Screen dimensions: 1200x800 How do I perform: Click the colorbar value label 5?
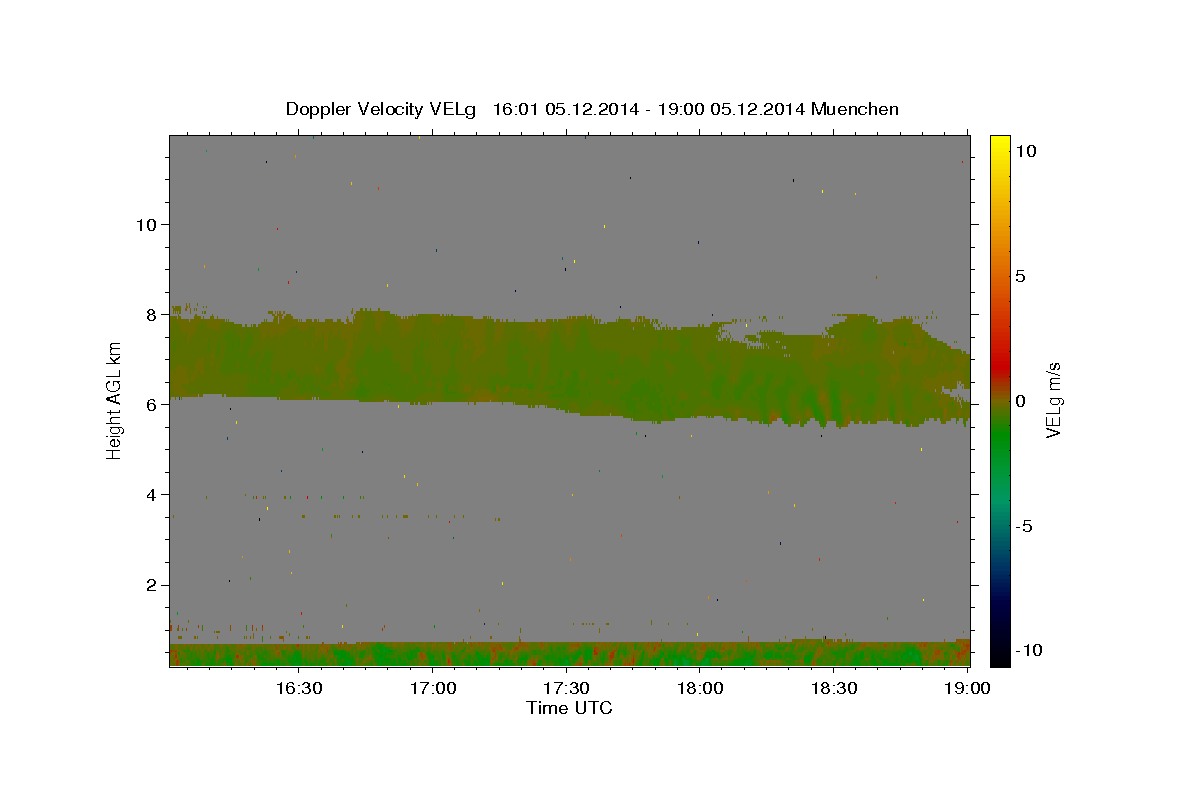coord(1020,276)
